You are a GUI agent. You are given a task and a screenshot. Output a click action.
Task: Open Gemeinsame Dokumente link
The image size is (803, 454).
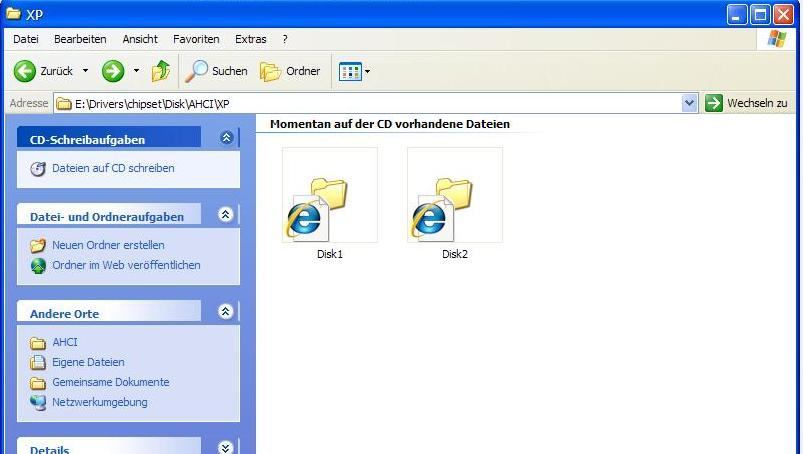[x=111, y=382]
